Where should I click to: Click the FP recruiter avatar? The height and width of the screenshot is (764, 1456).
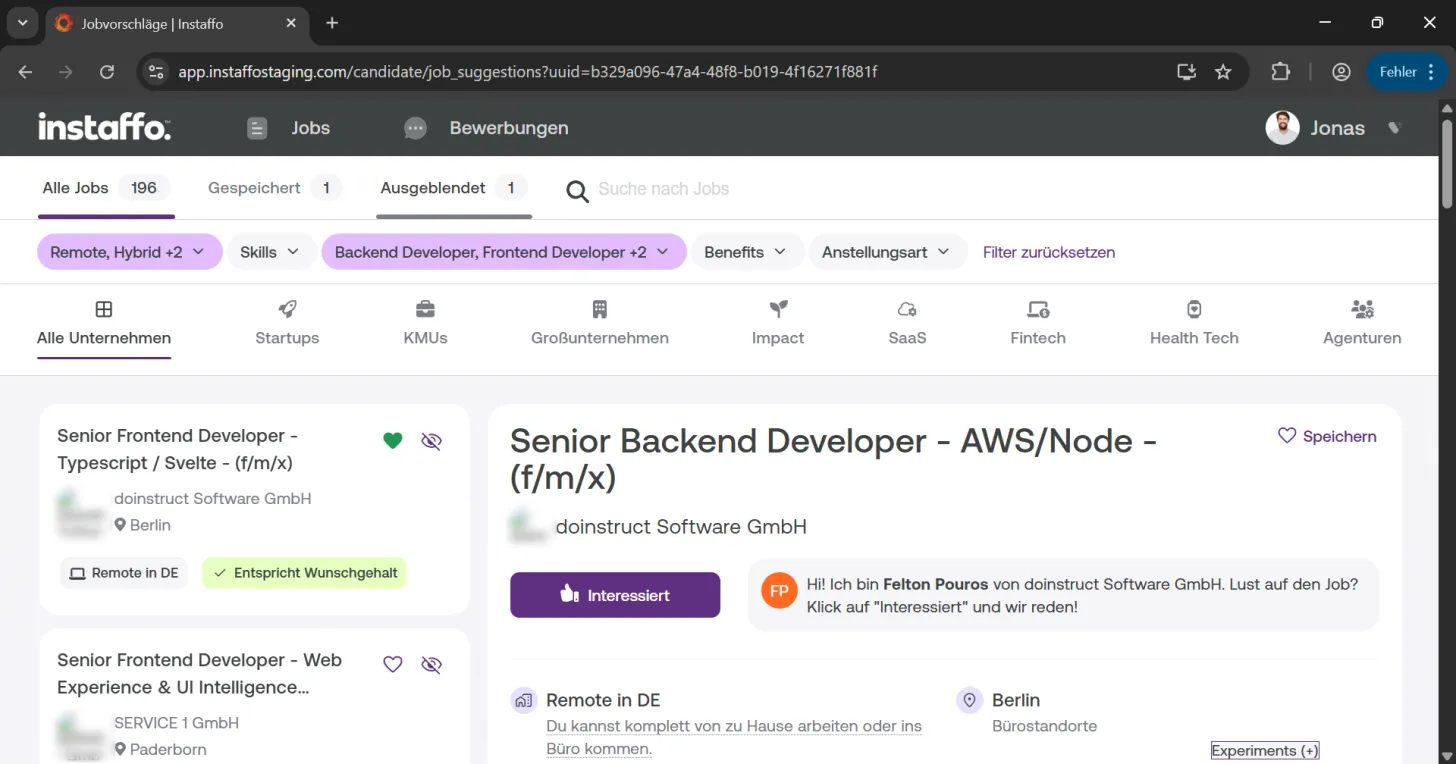[779, 591]
